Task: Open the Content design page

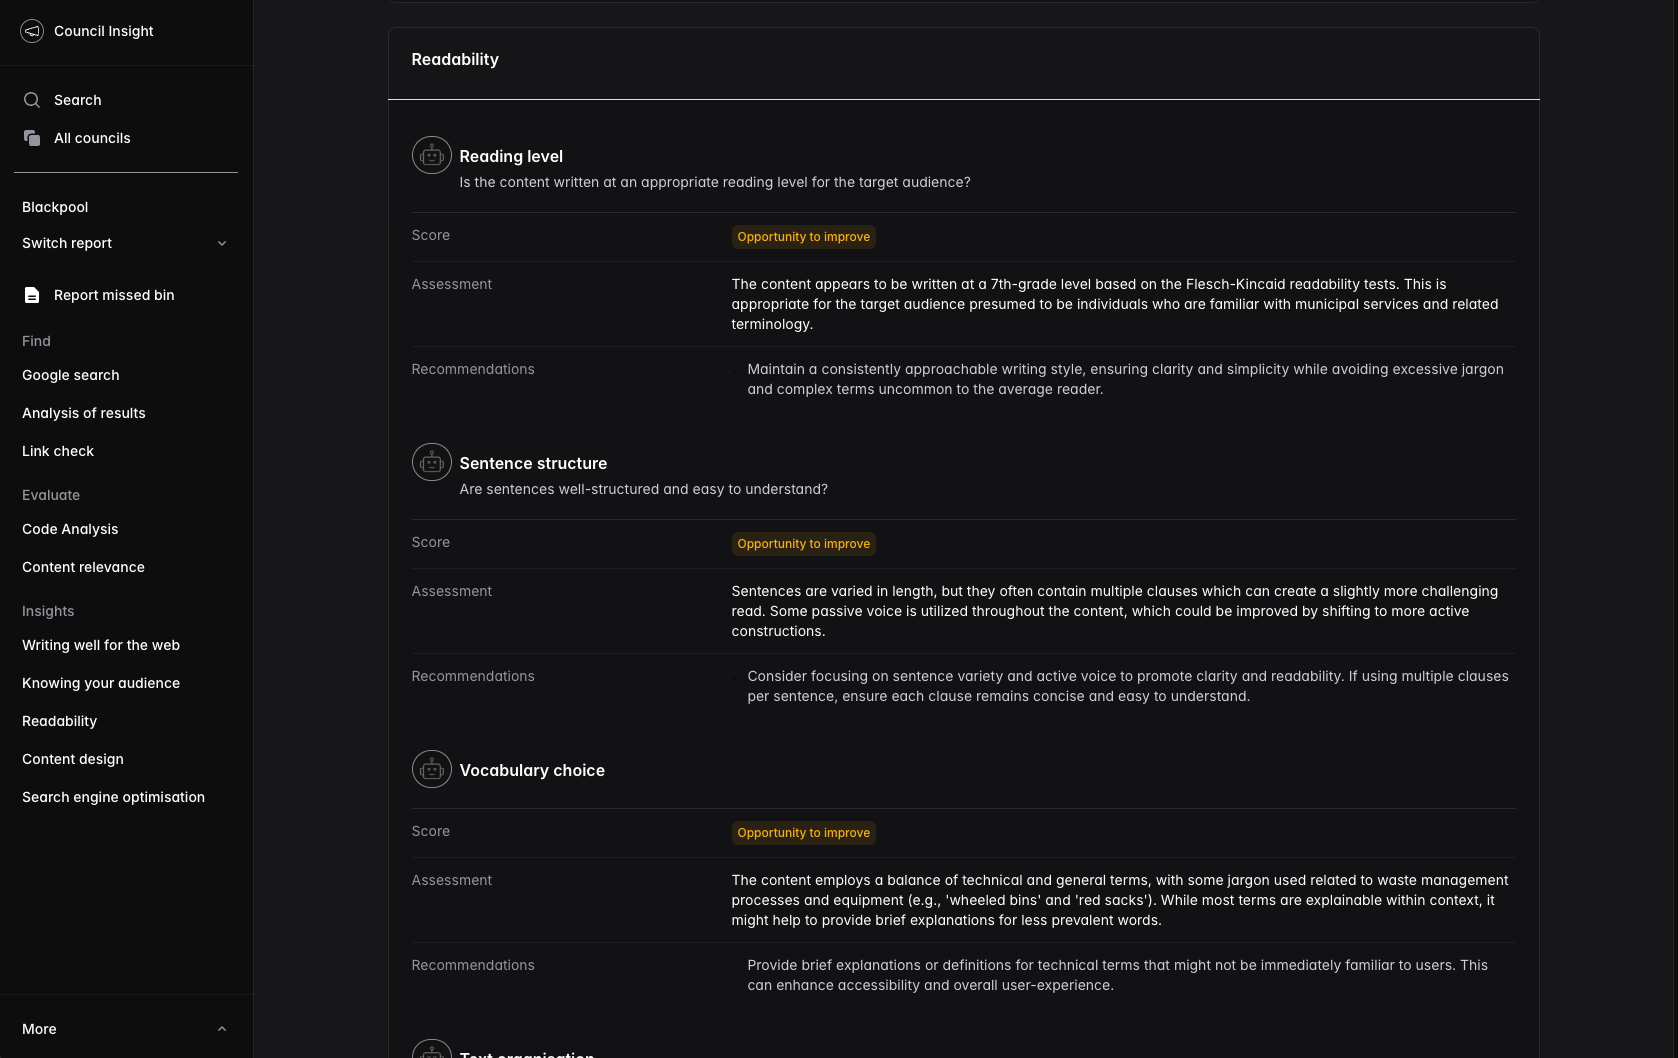Action: tap(73, 759)
